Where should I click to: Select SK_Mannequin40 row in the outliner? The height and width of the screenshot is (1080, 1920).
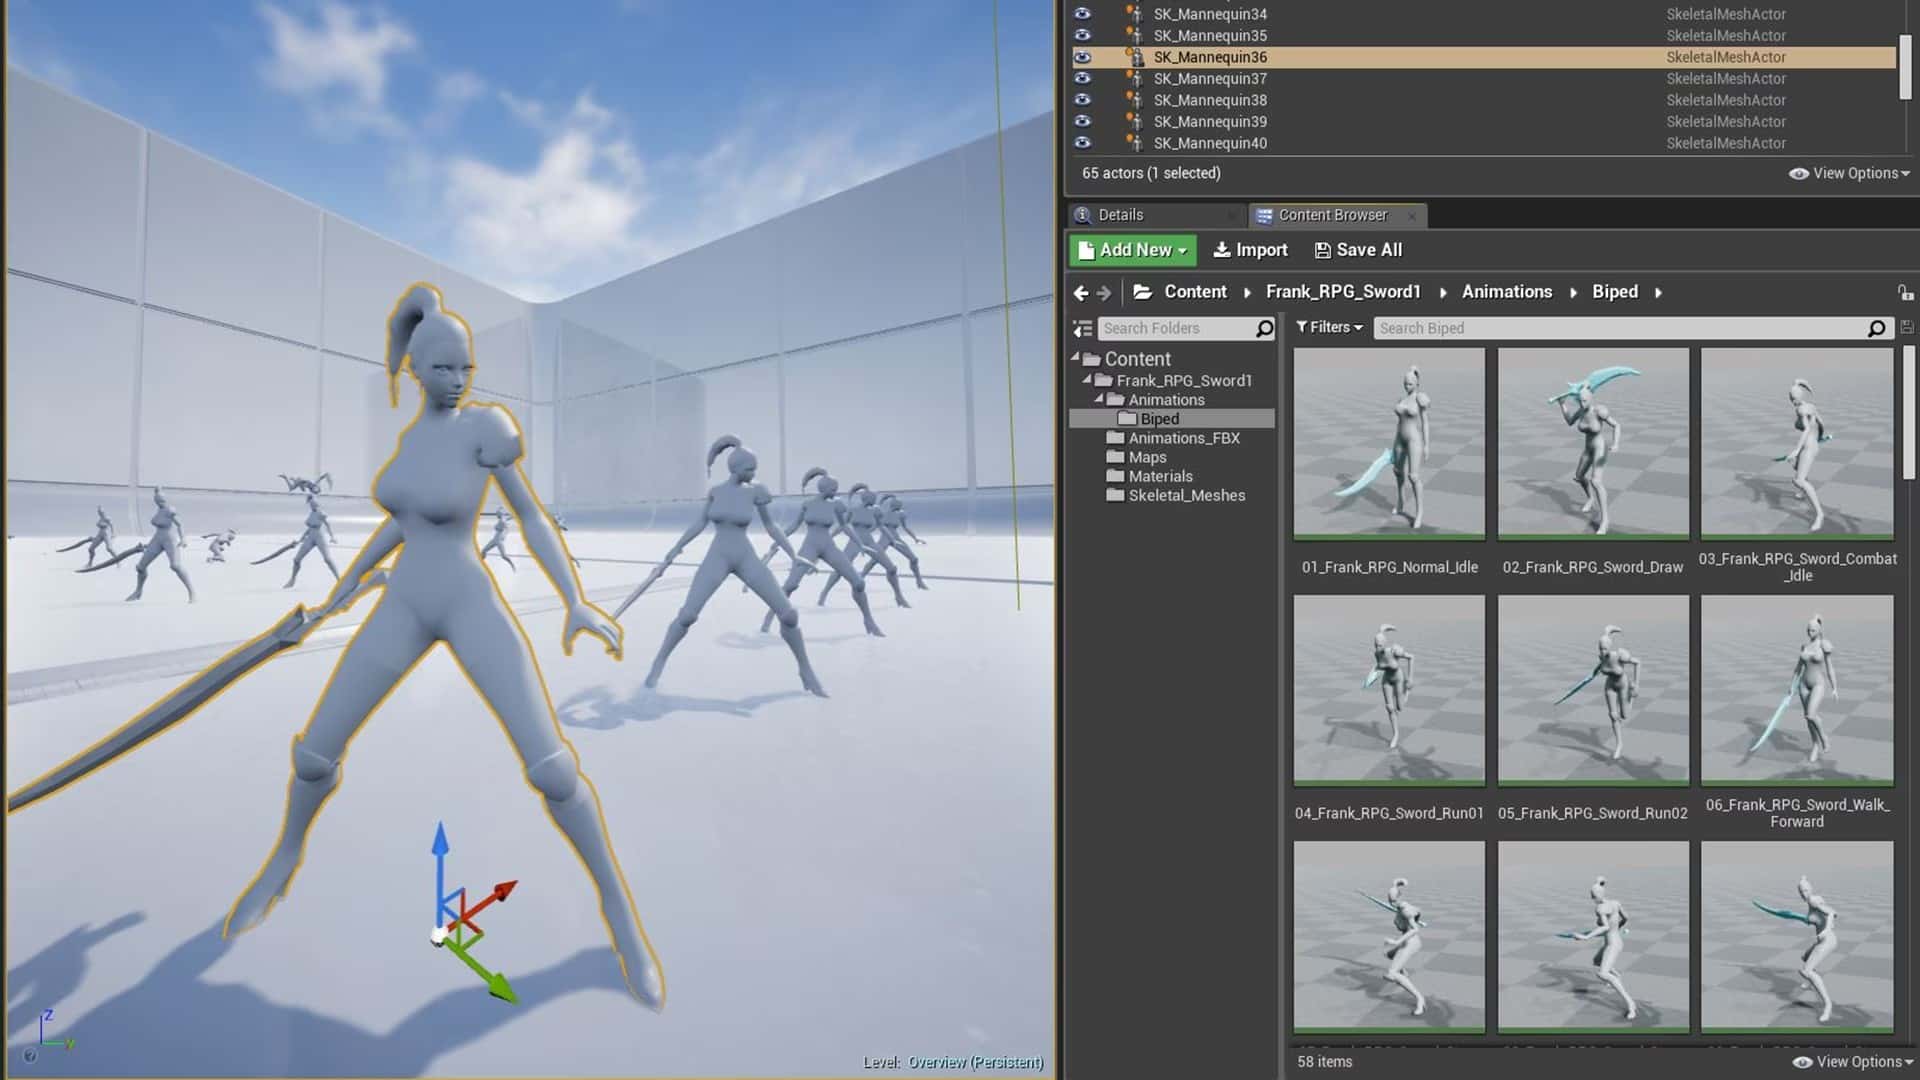click(1484, 143)
